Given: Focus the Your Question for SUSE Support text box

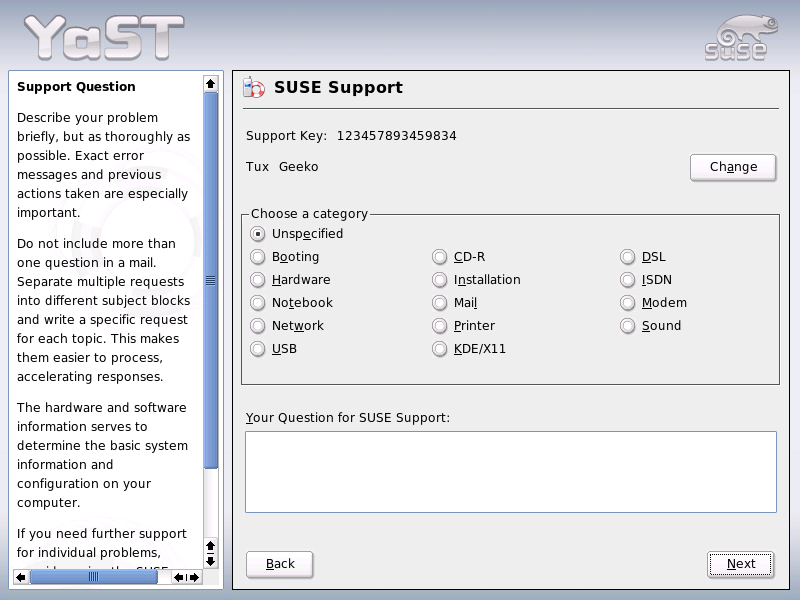Looking at the screenshot, I should coord(511,472).
